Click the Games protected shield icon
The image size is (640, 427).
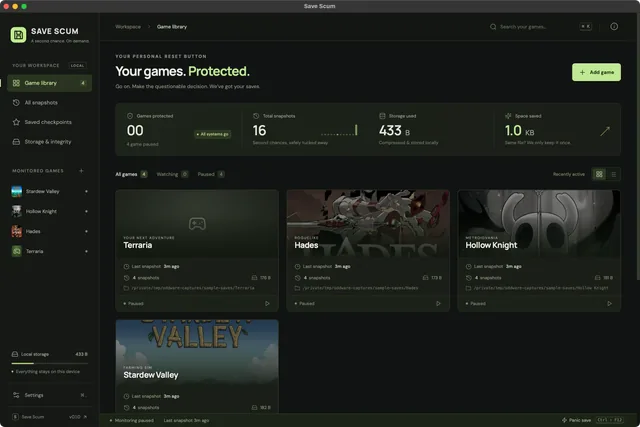coord(130,116)
